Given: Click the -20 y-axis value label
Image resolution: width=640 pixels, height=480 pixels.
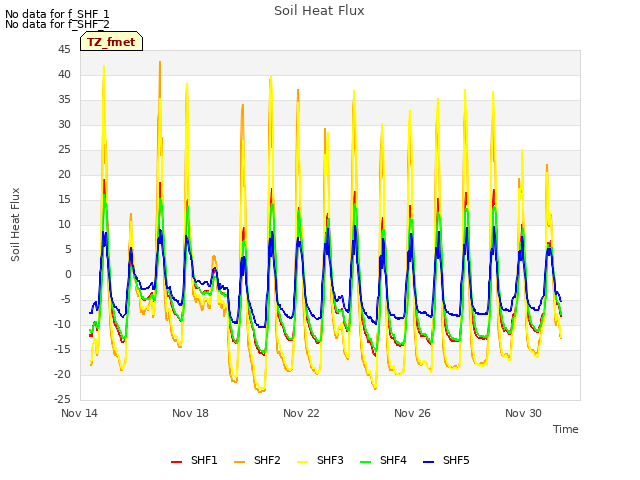Looking at the screenshot, I should pyautogui.click(x=62, y=374).
